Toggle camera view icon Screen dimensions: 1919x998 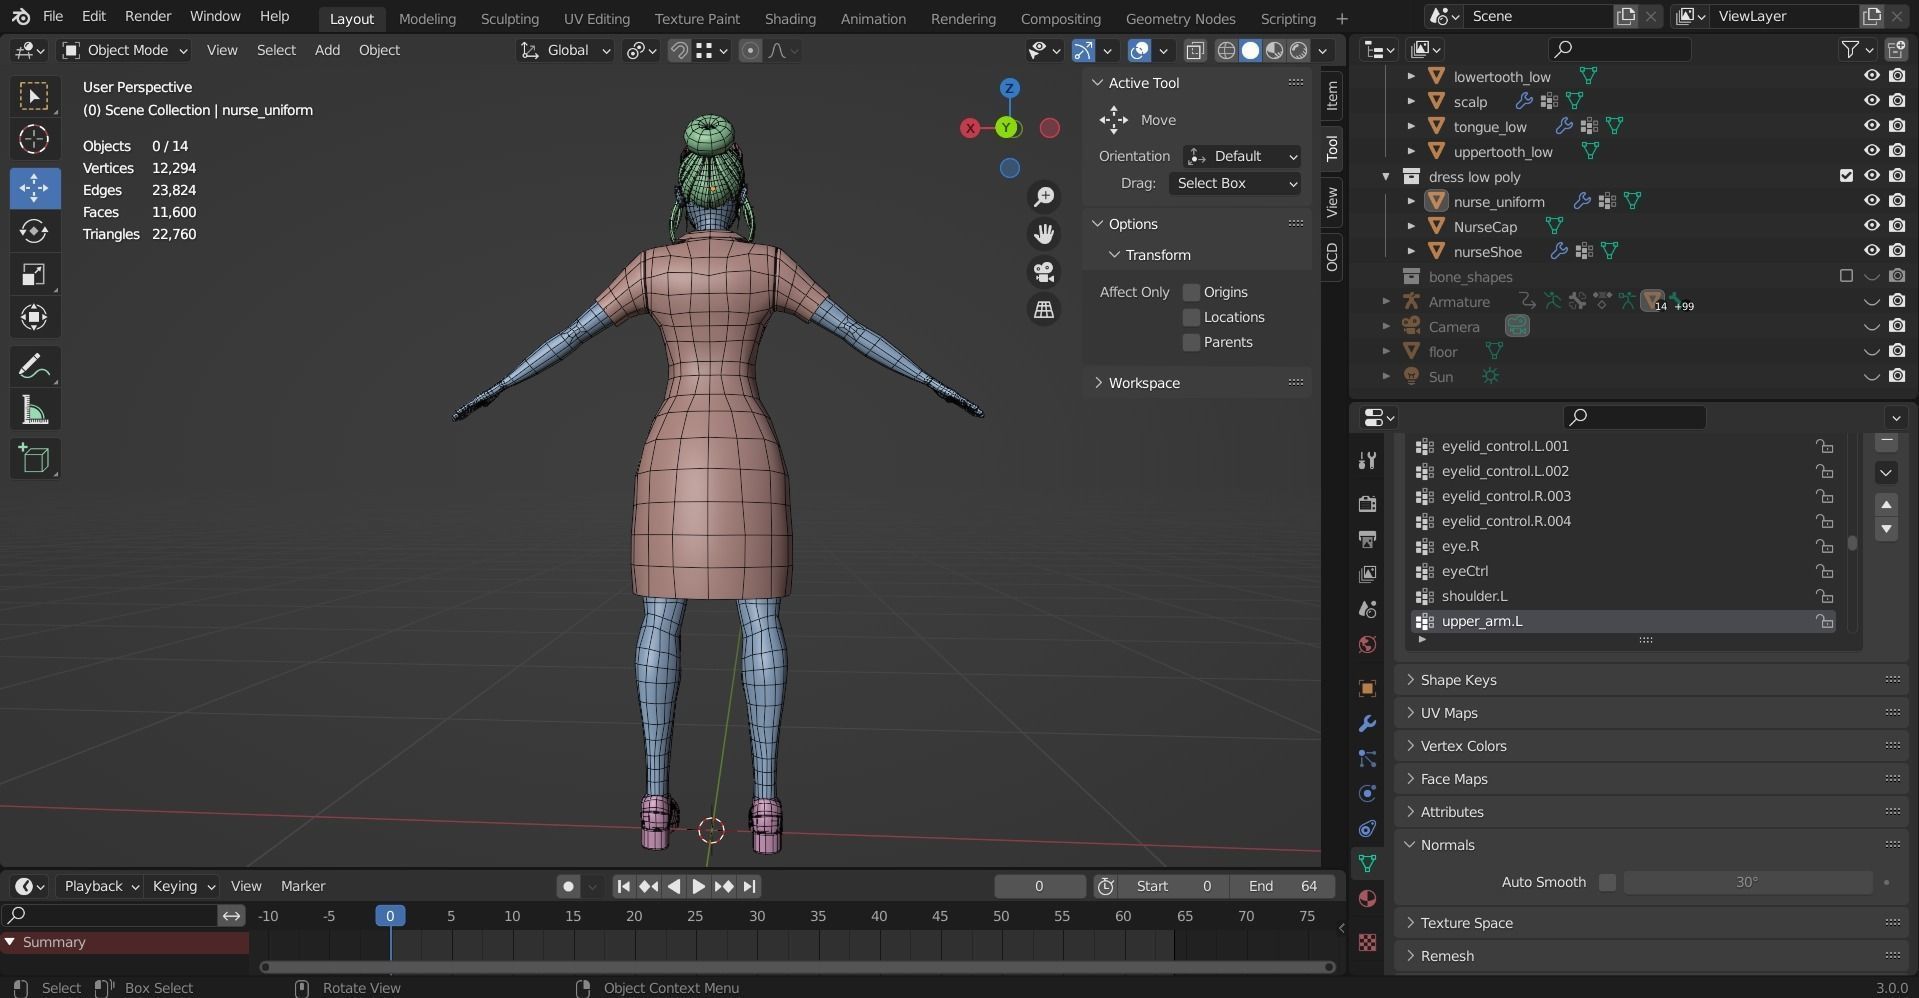tap(1044, 272)
